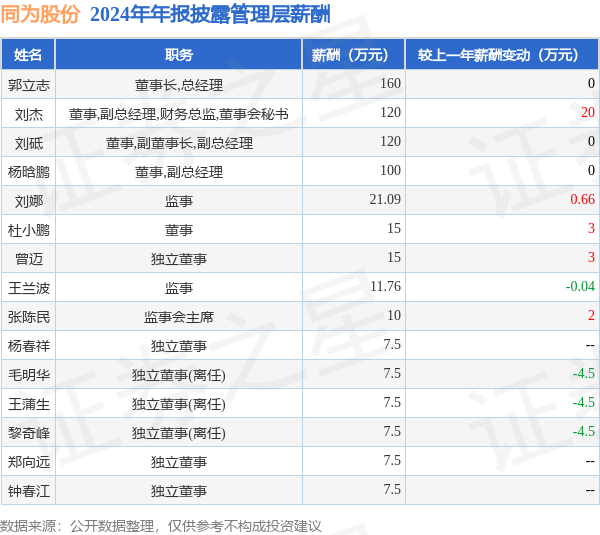Click 刘杰's salary value 120

pos(390,112)
